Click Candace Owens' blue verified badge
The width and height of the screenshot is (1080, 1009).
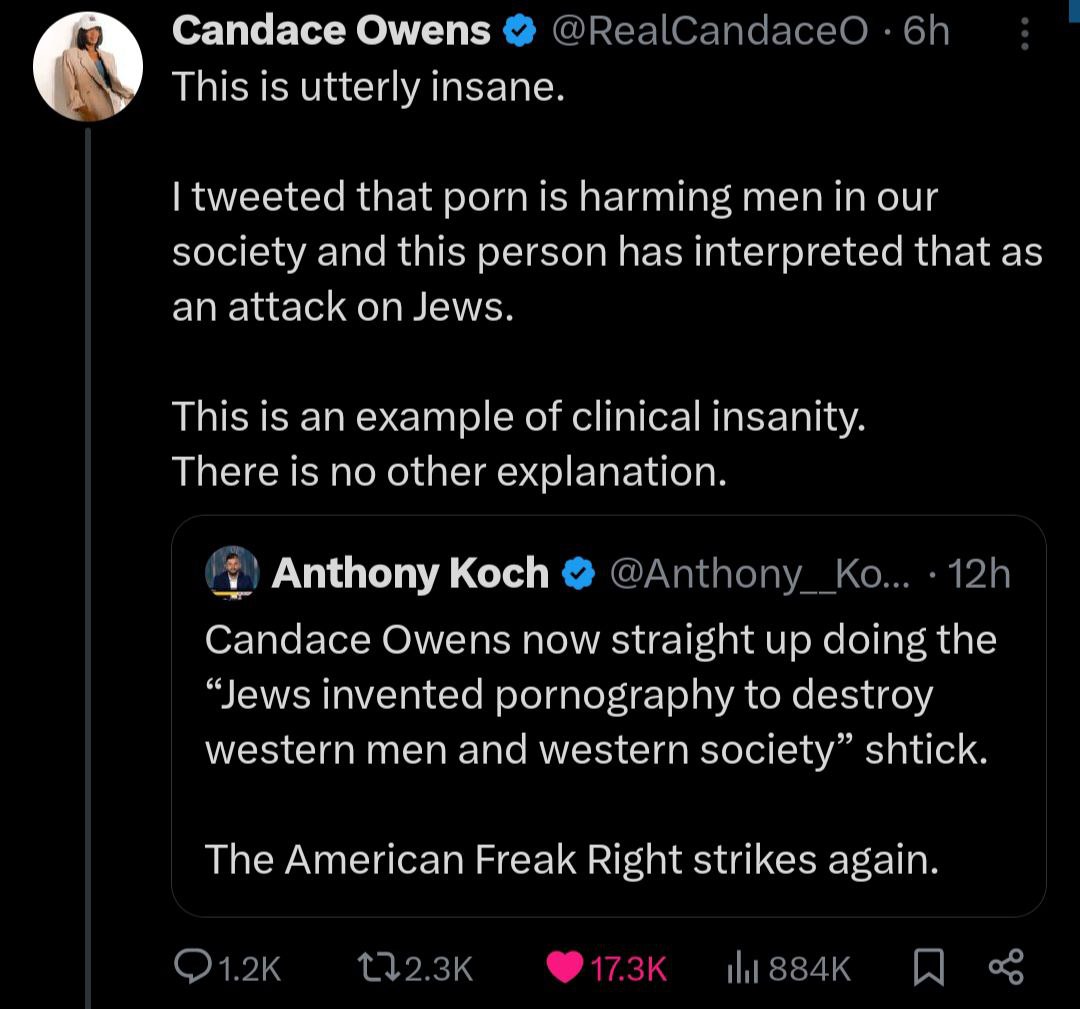[x=521, y=32]
